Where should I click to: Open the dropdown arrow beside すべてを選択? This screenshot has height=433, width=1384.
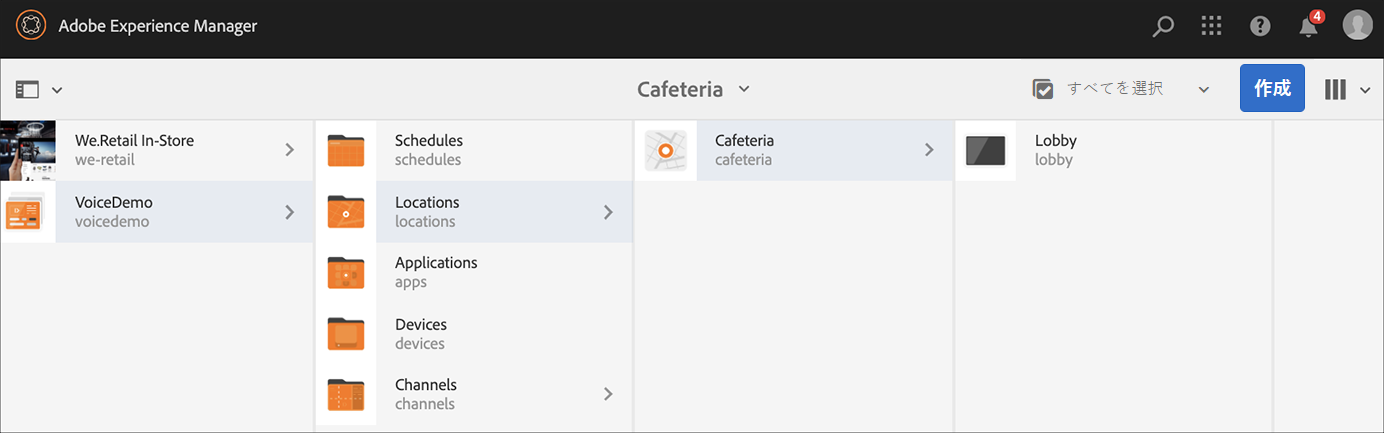coord(1204,90)
